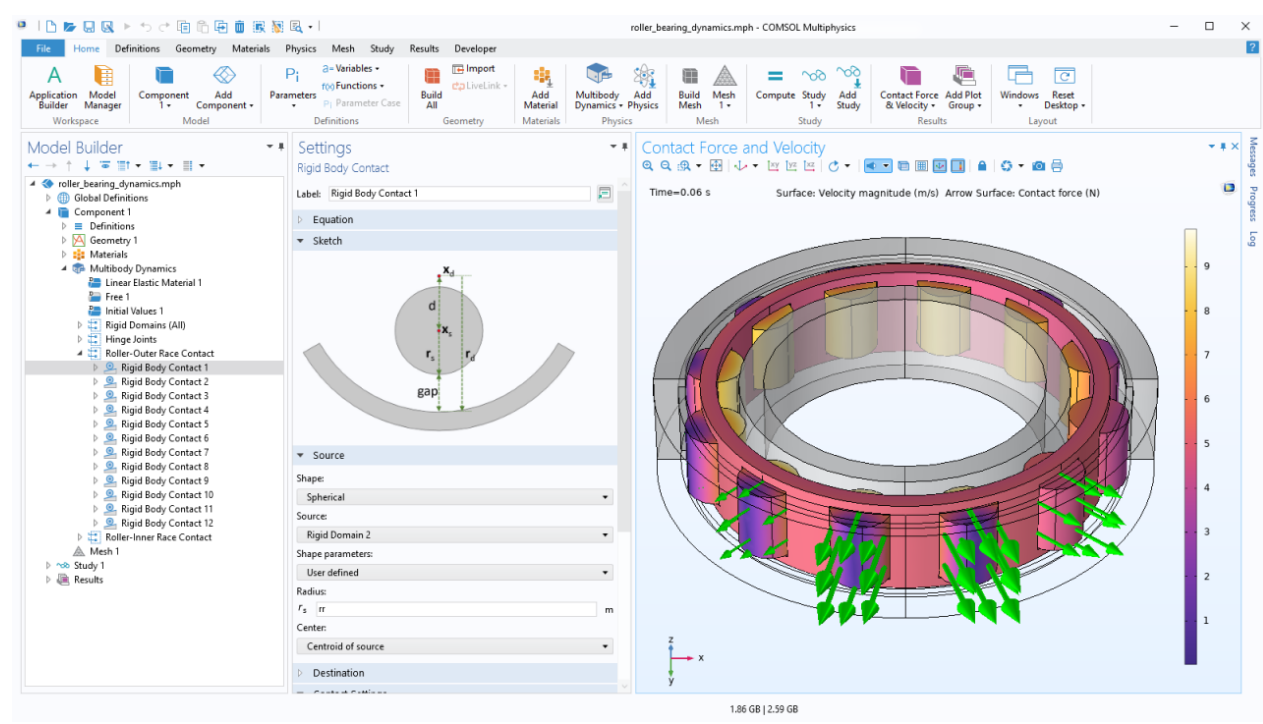Select the Linear Elastic Material 1 node
The width and height of the screenshot is (1263, 724).
coord(153,283)
